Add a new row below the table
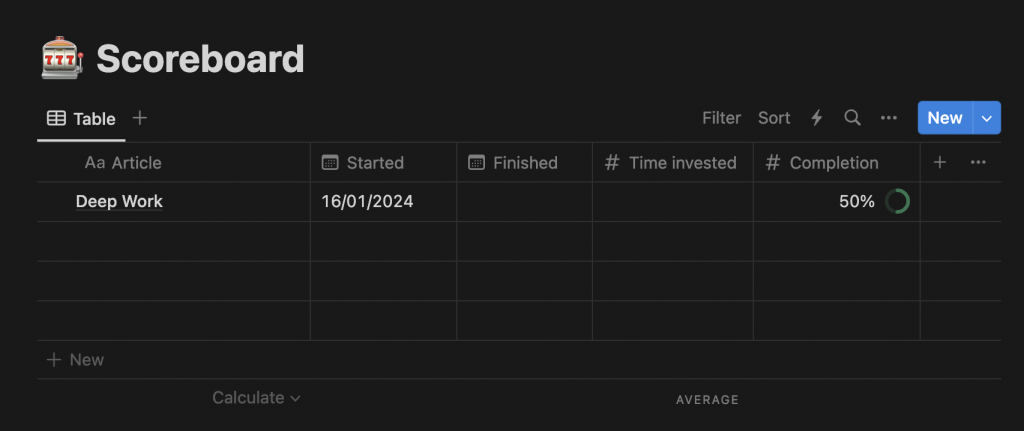 (76, 360)
